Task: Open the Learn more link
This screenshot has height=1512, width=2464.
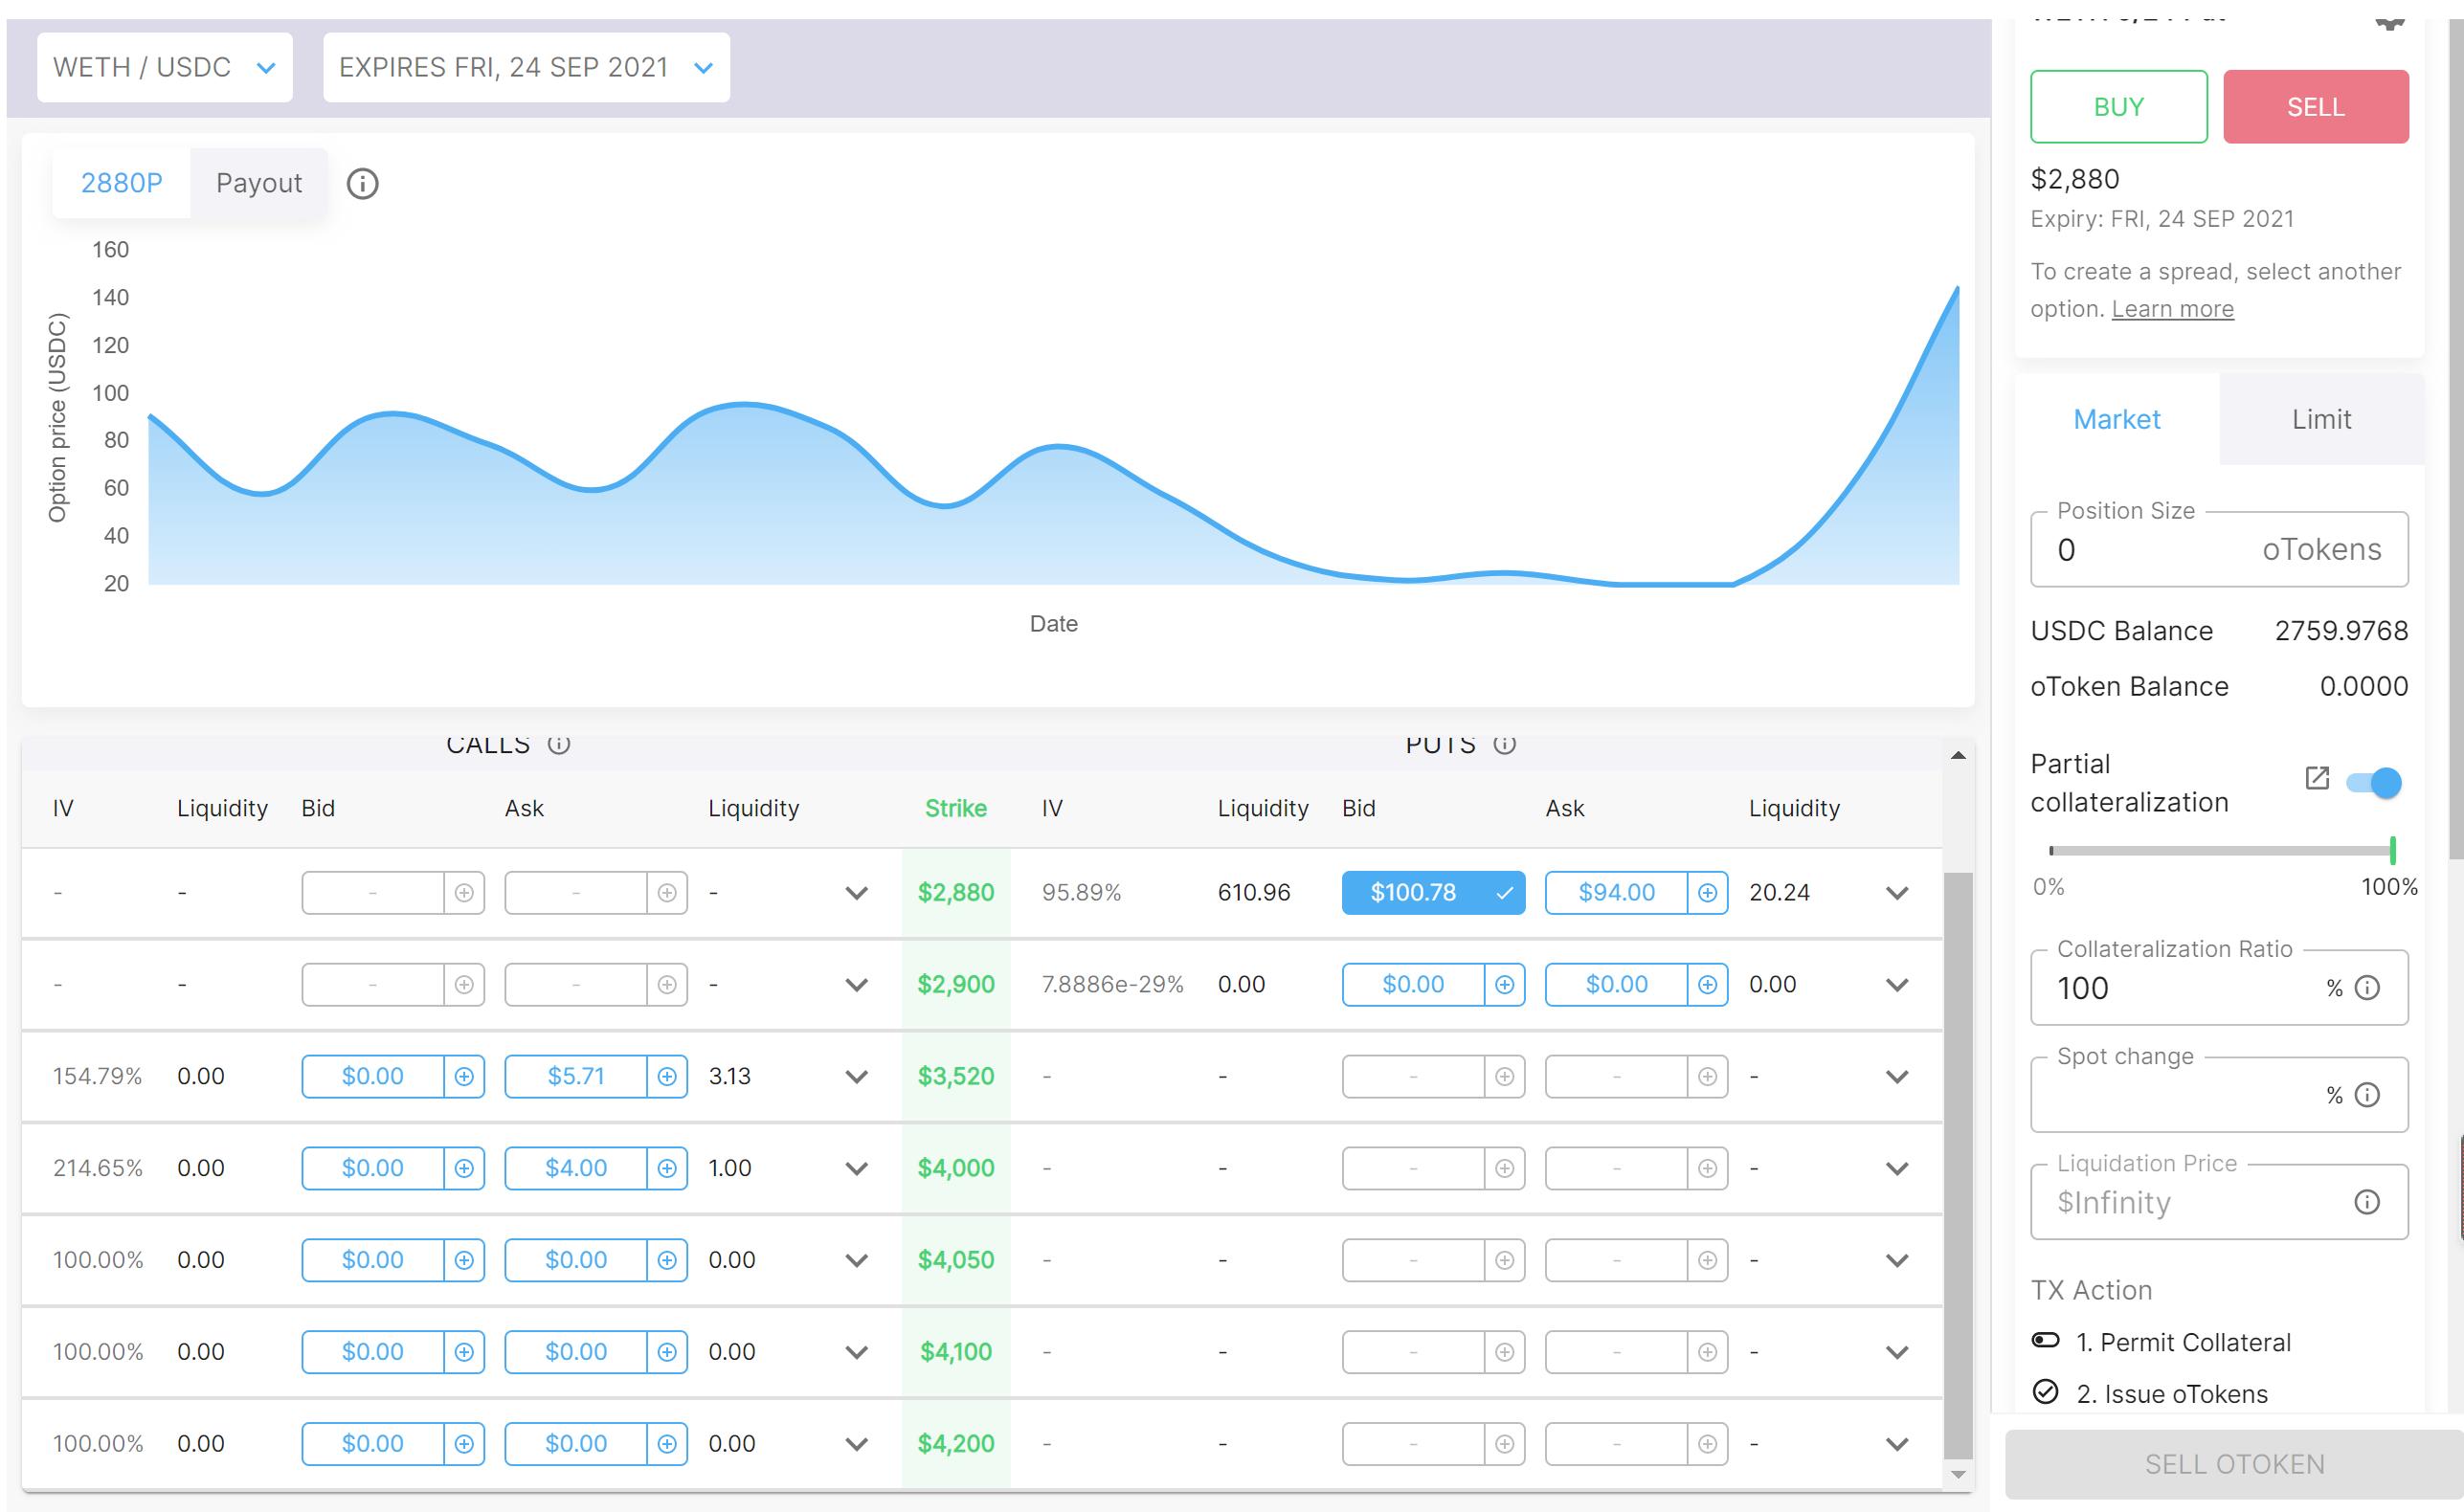Action: click(2172, 309)
